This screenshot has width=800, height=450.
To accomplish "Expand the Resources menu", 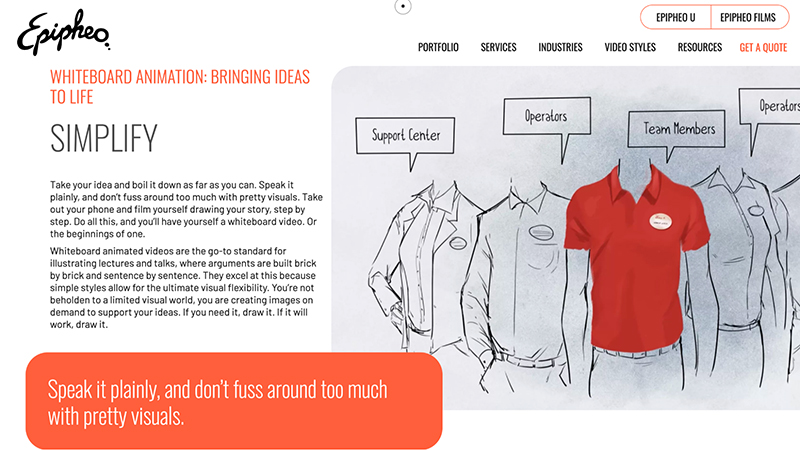I will point(699,47).
